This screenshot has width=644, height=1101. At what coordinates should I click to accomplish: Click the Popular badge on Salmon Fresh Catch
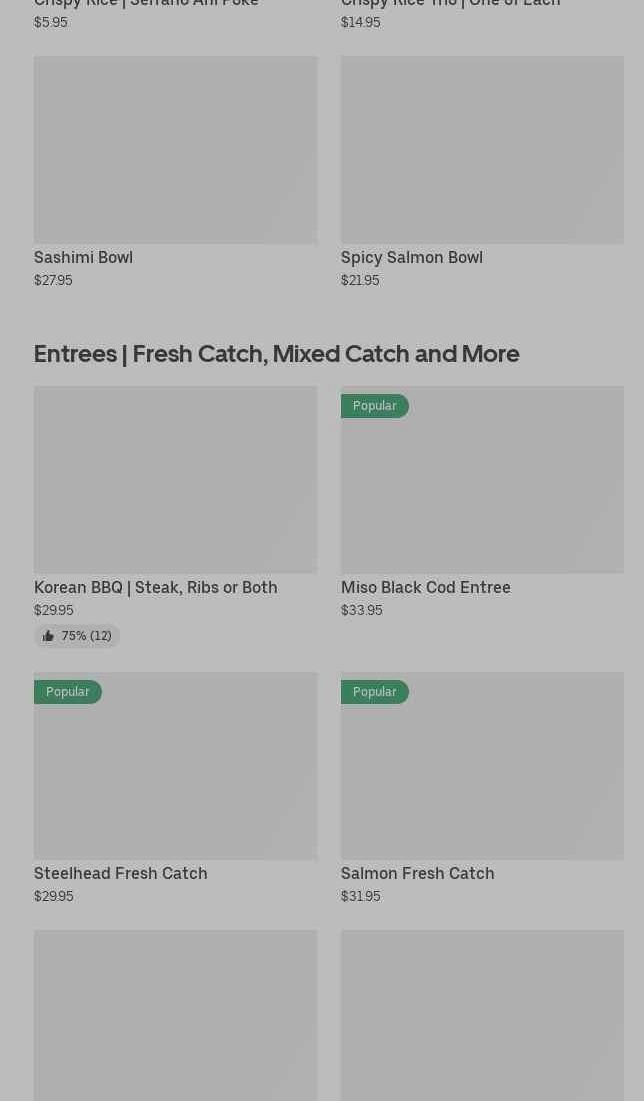click(375, 692)
